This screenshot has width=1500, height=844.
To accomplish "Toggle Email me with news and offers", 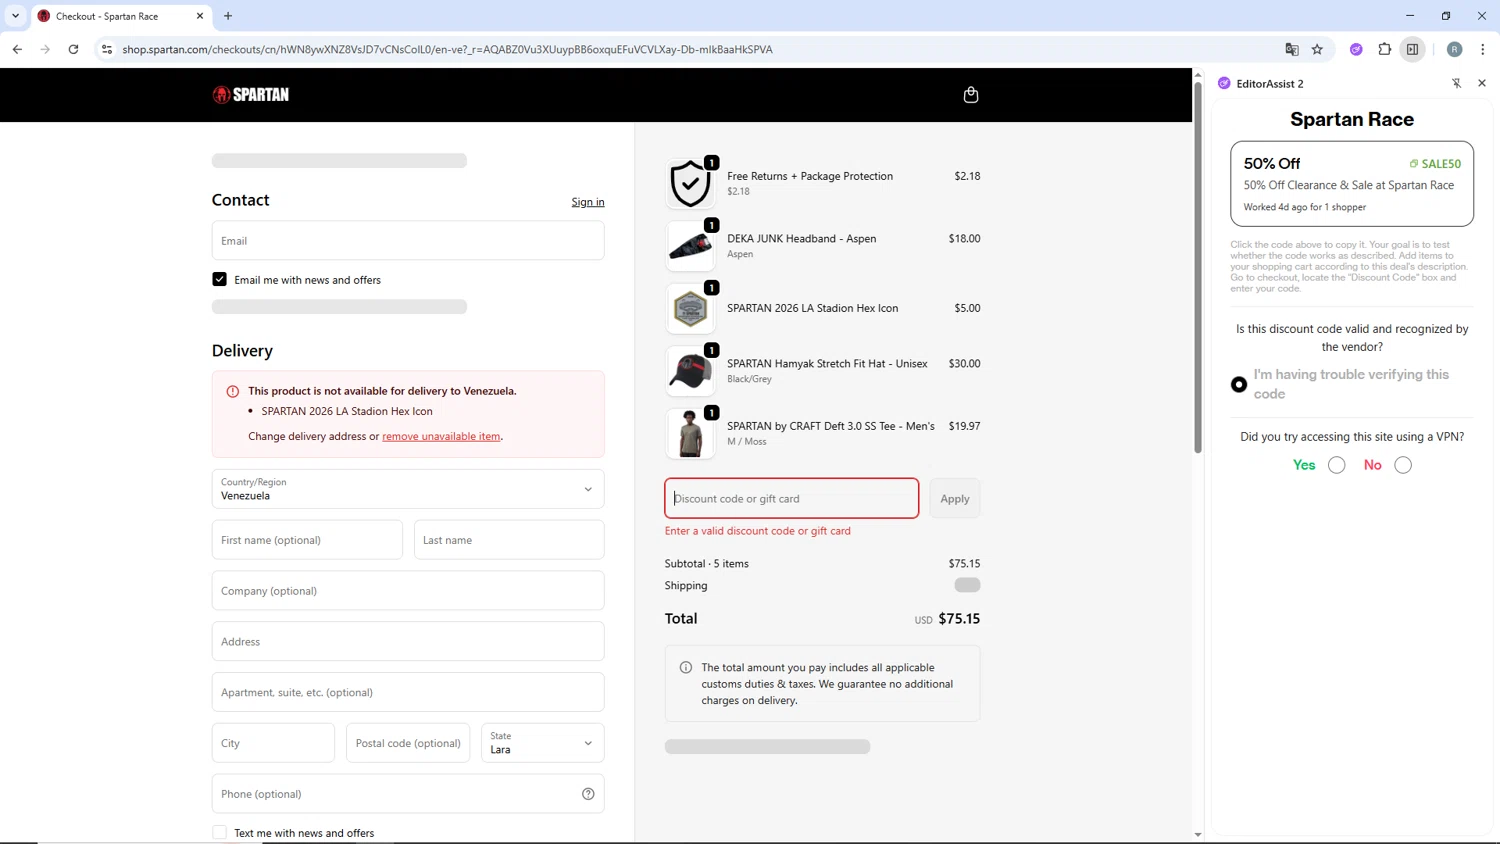I will (219, 280).
